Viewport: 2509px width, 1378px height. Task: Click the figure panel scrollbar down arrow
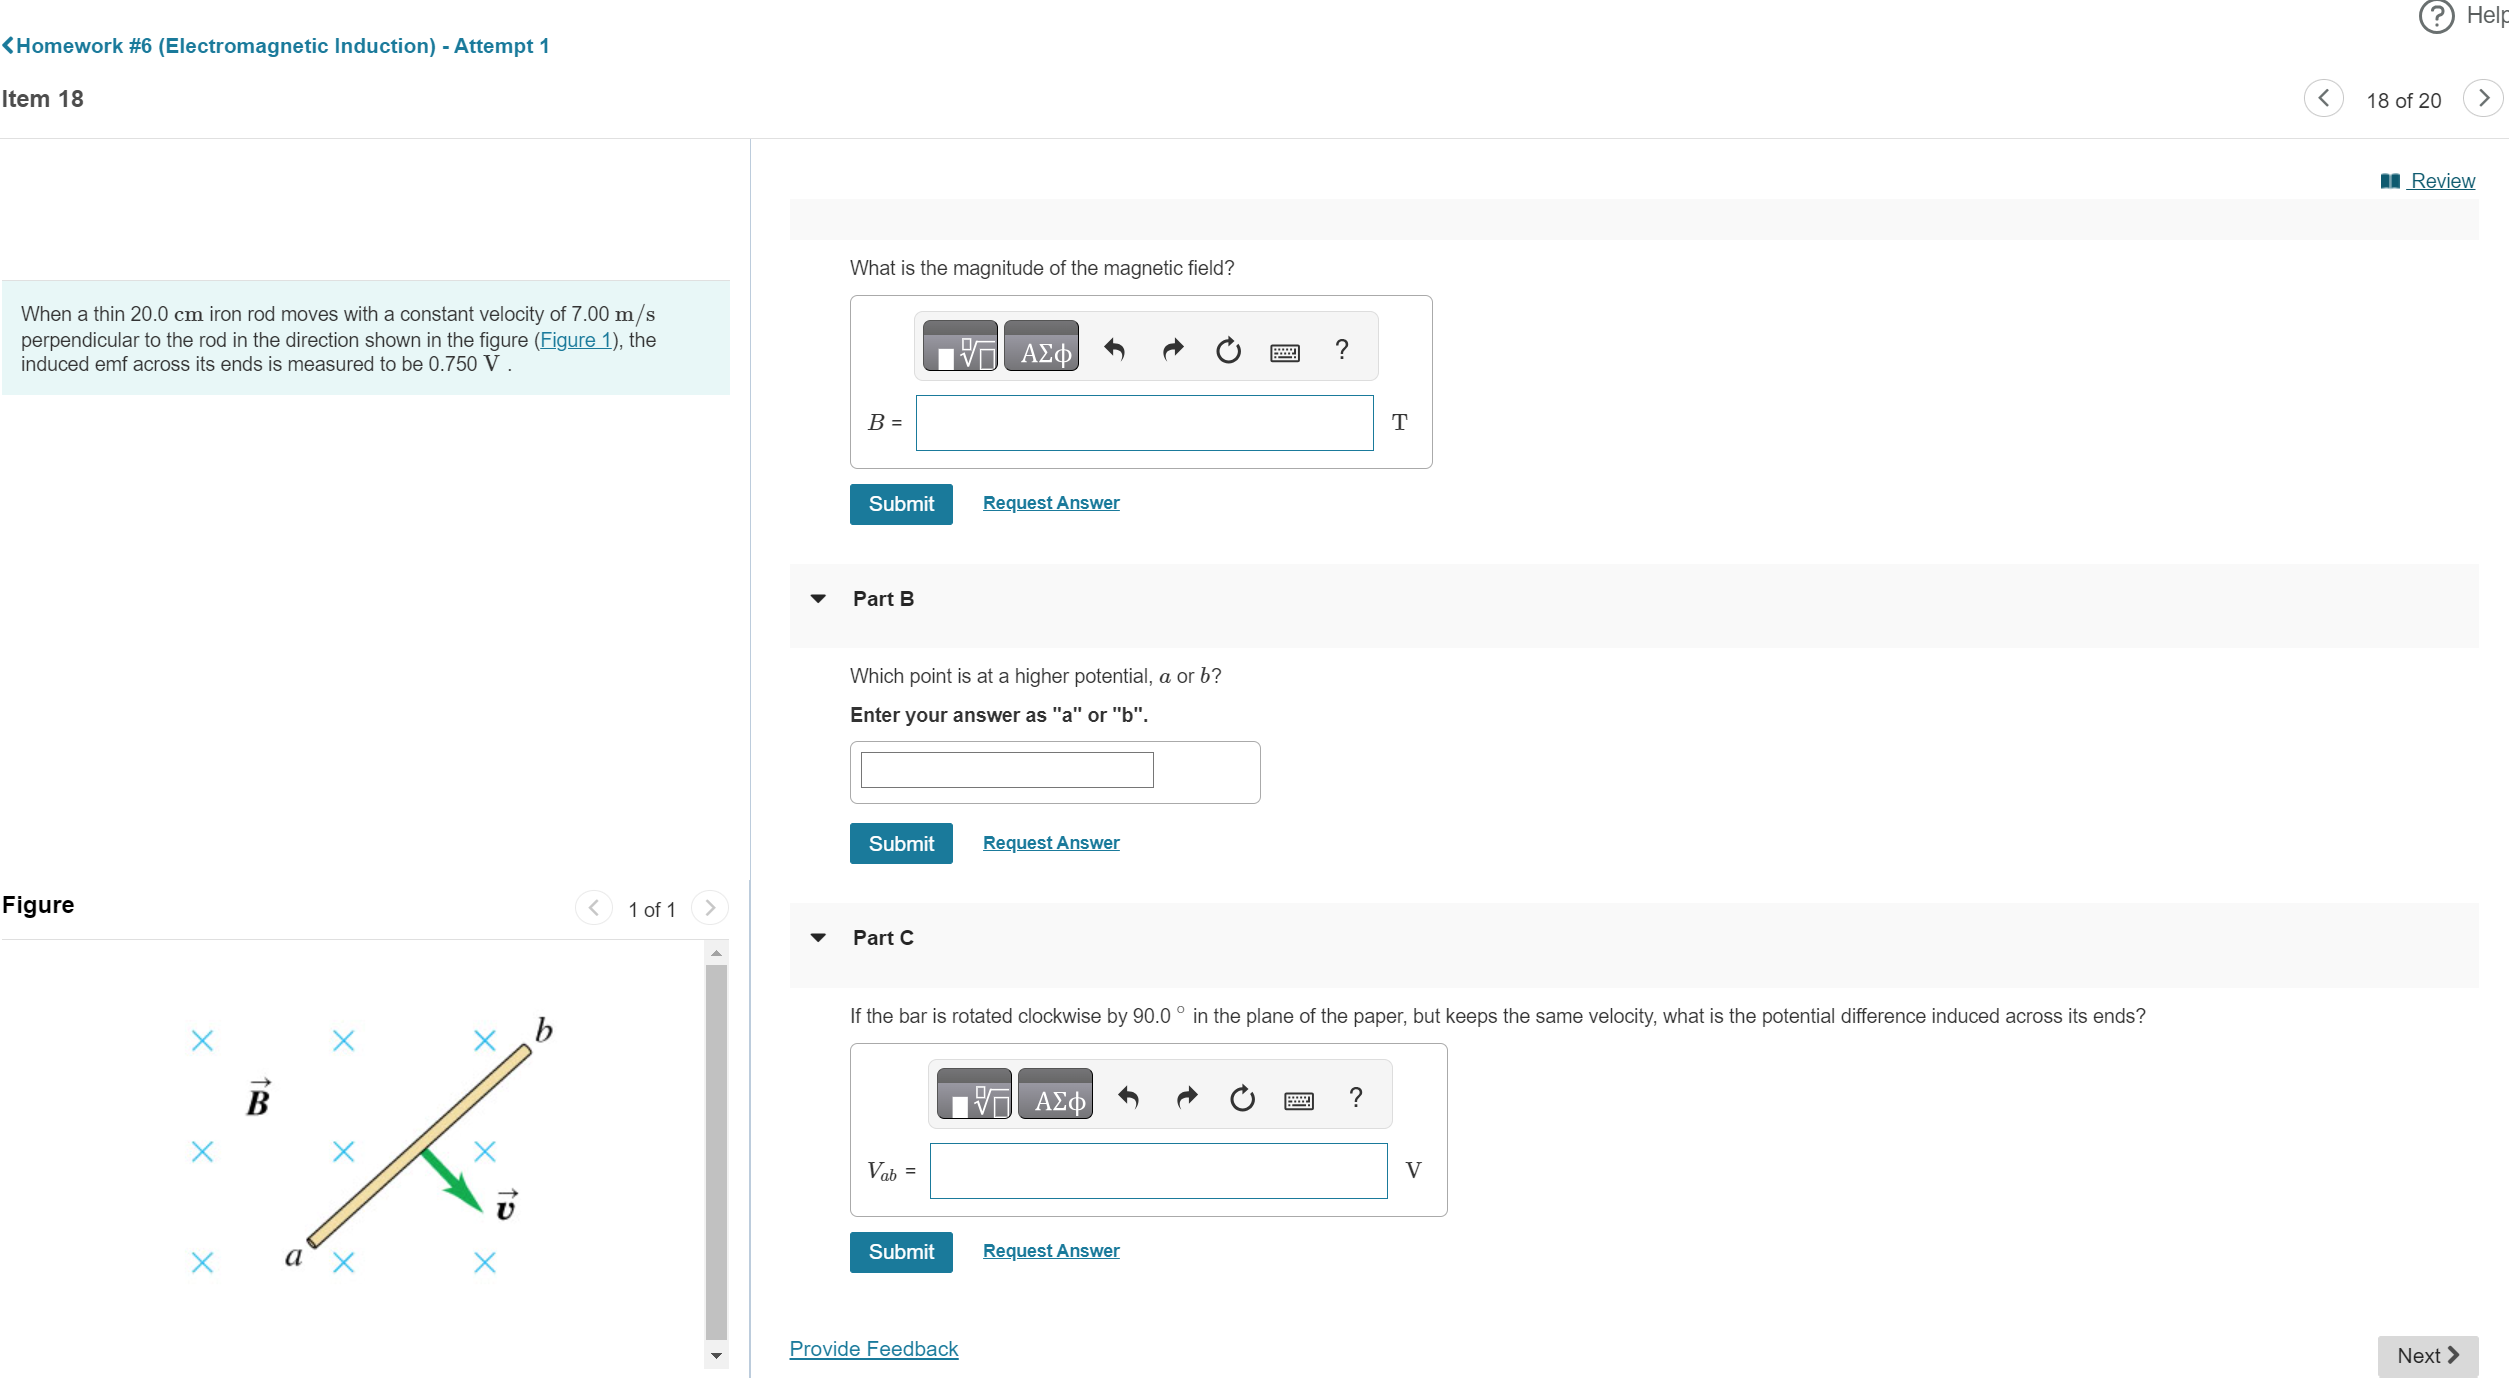[716, 1356]
